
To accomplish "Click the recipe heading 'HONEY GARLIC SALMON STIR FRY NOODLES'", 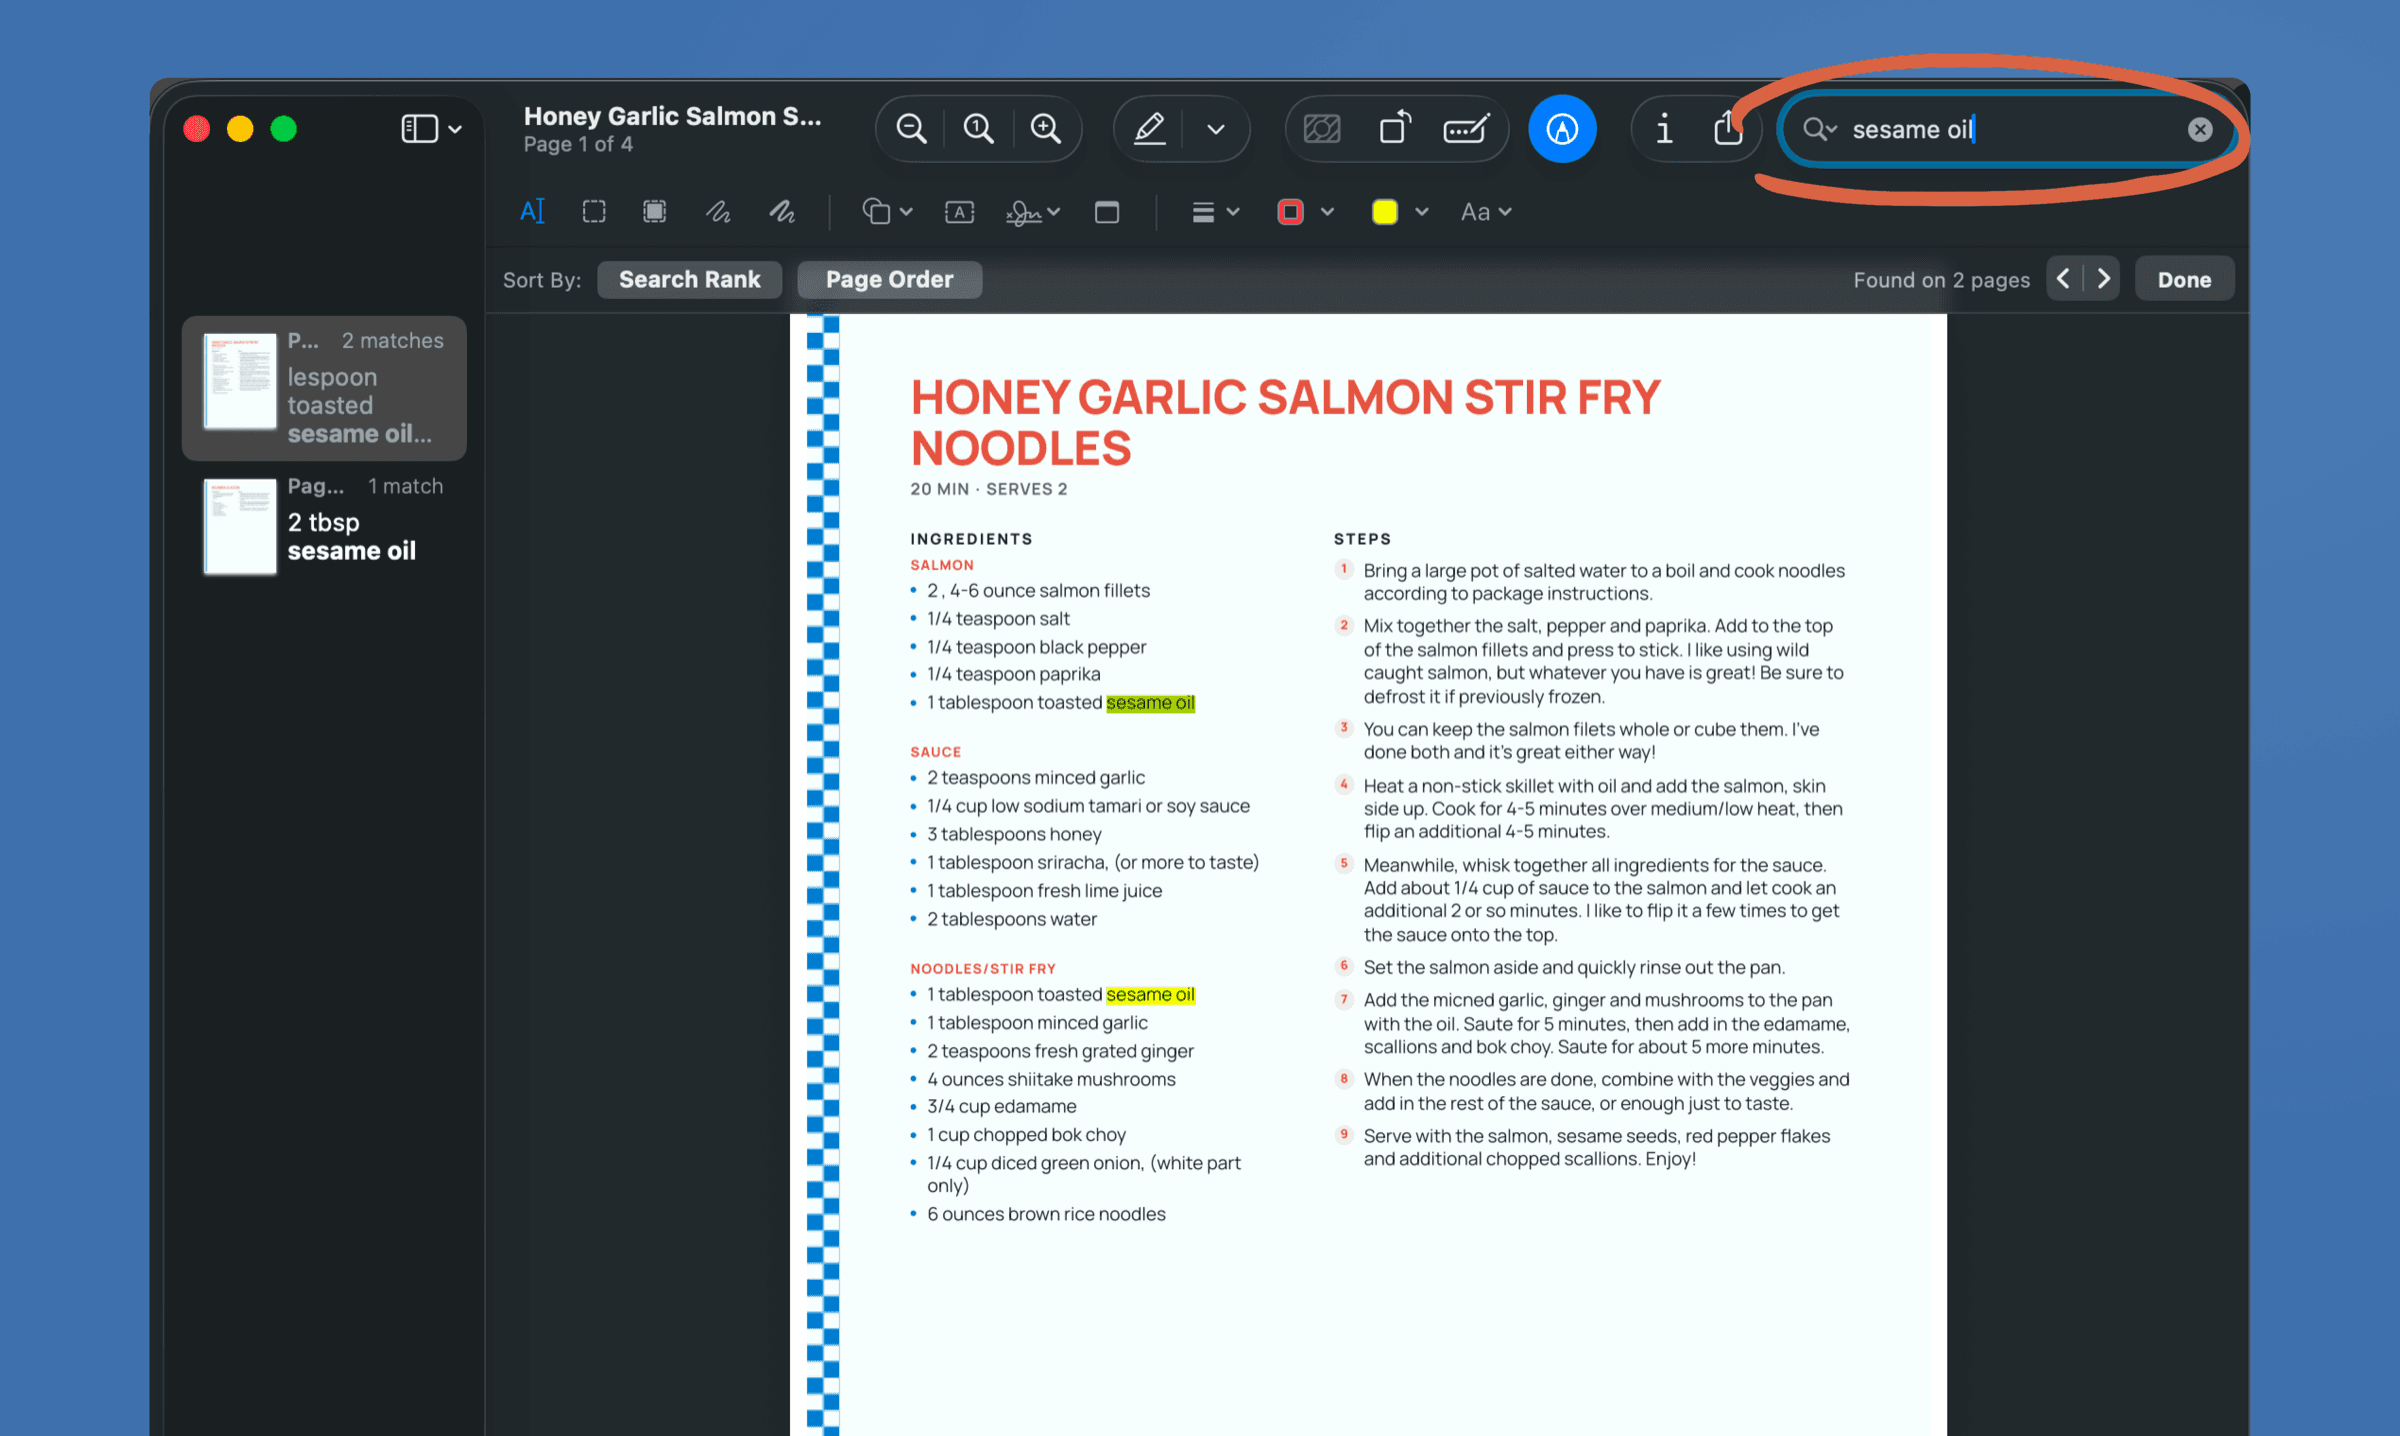I will pos(1285,422).
